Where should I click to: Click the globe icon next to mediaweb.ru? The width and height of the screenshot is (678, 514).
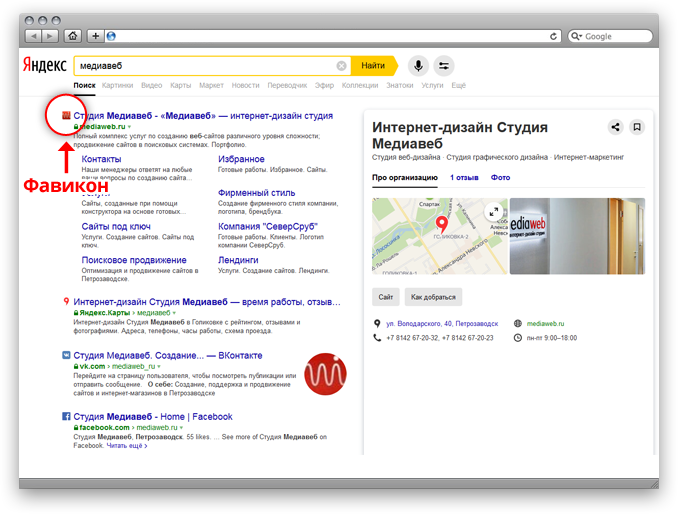(518, 323)
